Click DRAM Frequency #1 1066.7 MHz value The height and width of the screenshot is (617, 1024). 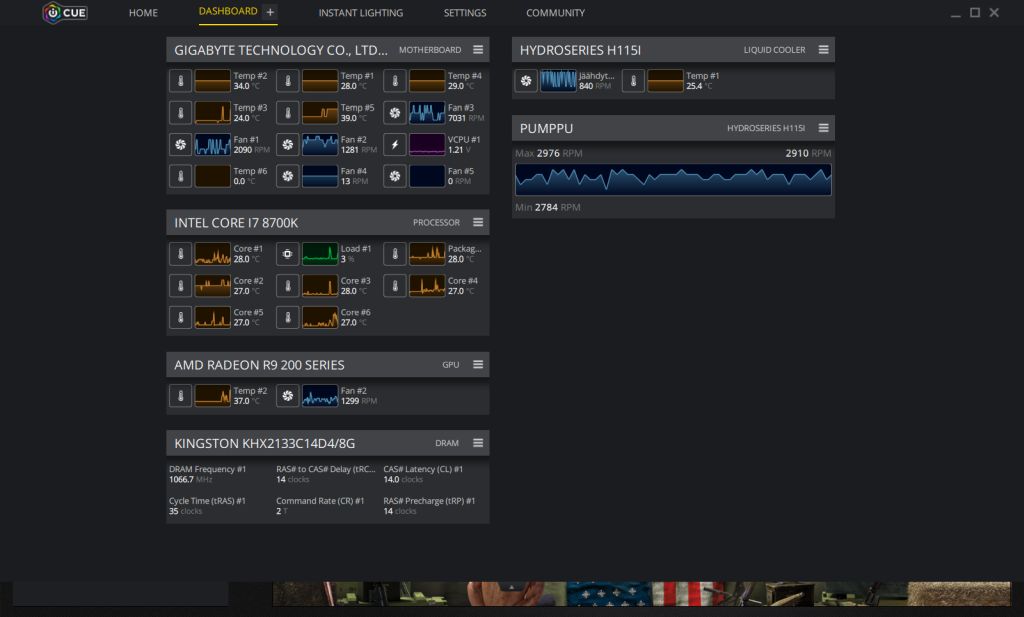[191, 479]
